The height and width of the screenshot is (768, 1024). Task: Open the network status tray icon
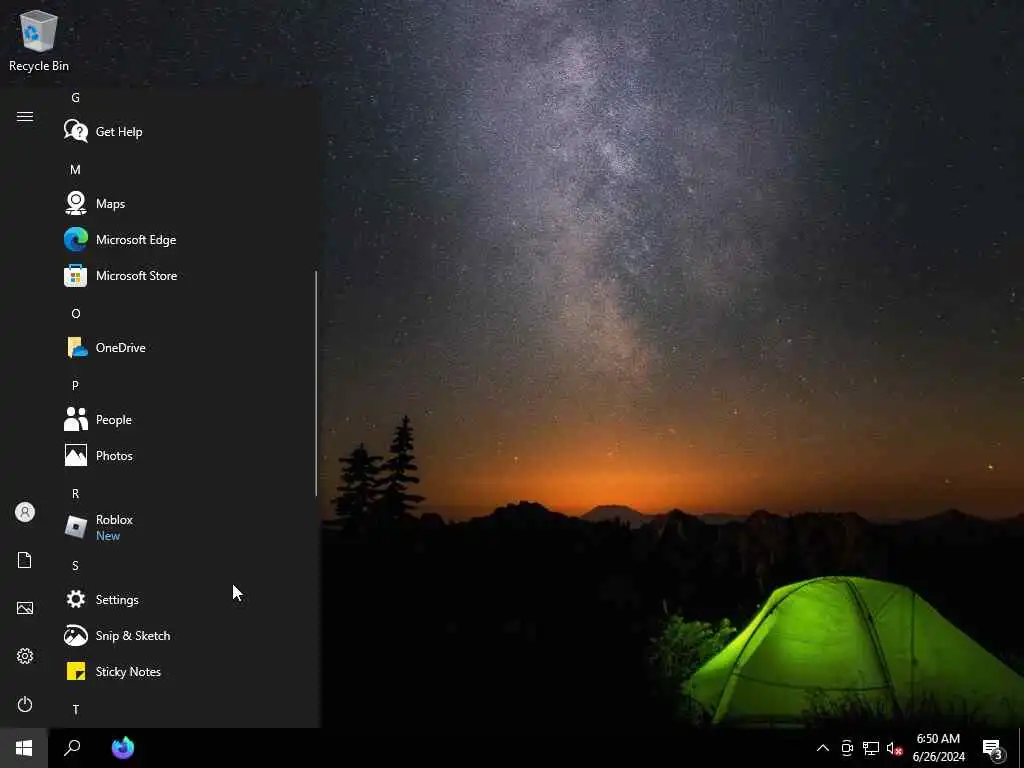(871, 748)
